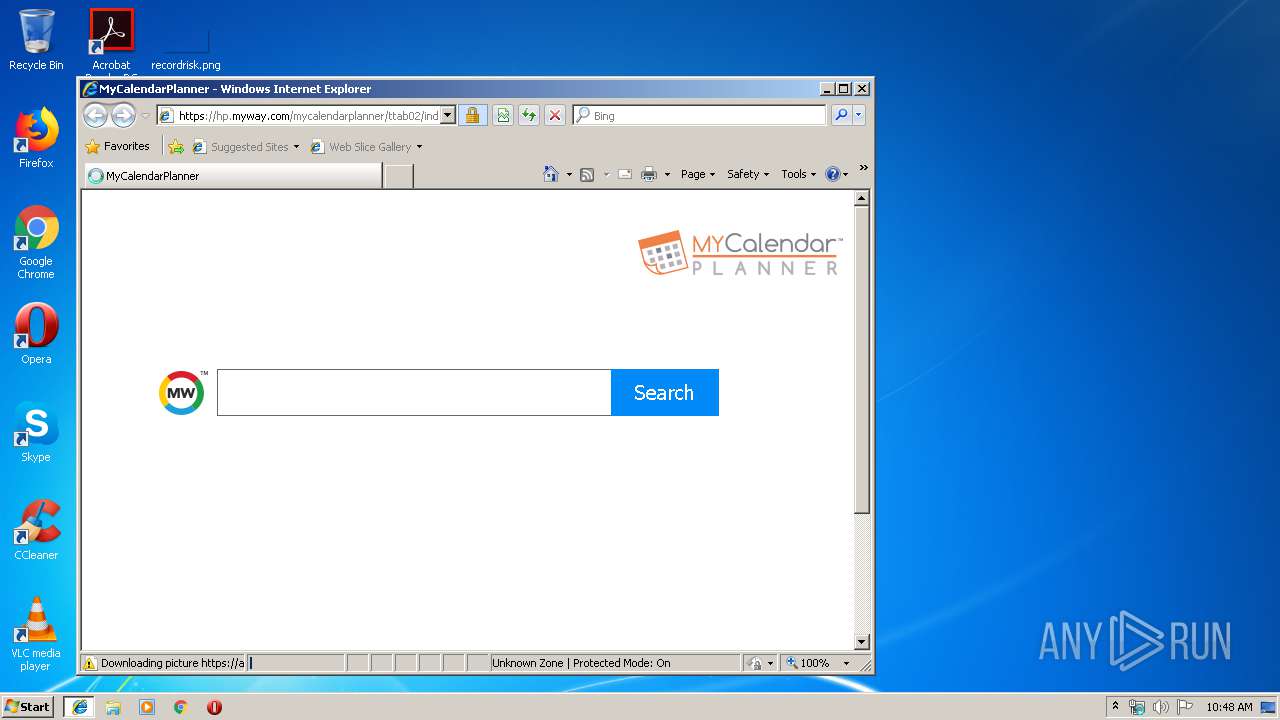Screen dimensions: 1280x720
Task: Click the Internet Explorer Back arrow
Action: click(x=95, y=115)
